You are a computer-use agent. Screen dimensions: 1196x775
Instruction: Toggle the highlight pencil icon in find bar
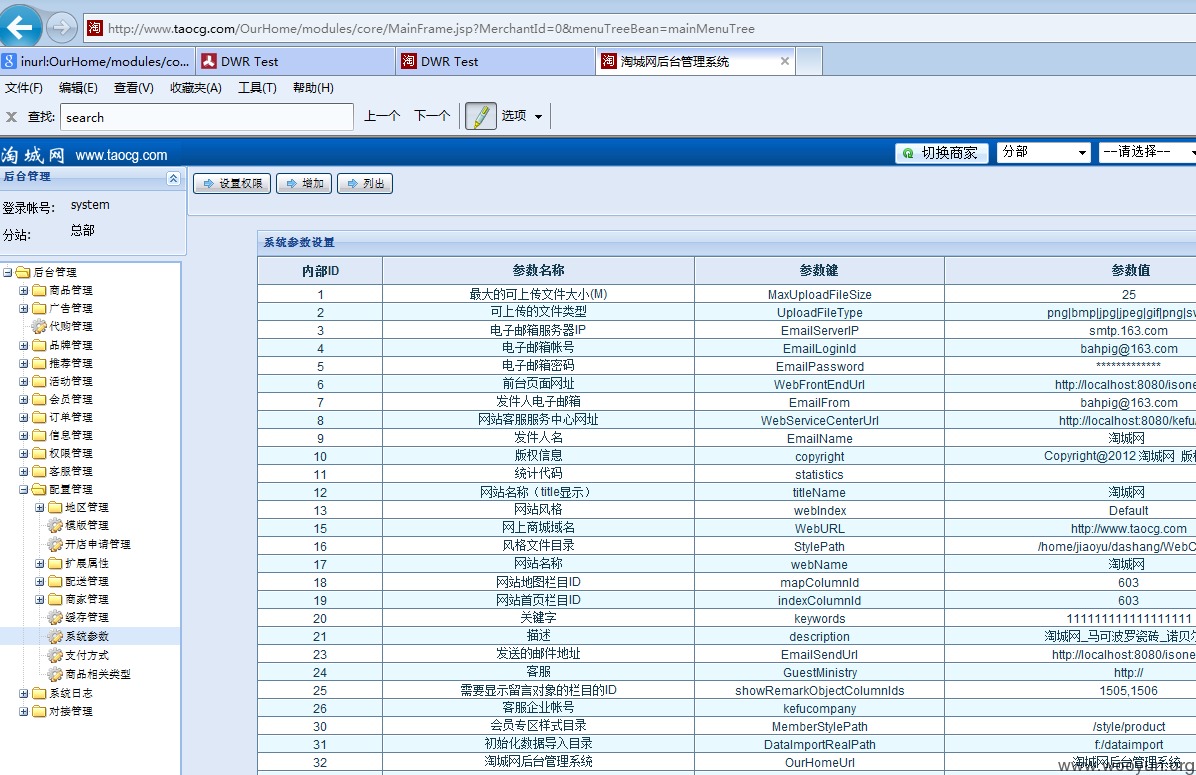click(x=481, y=116)
